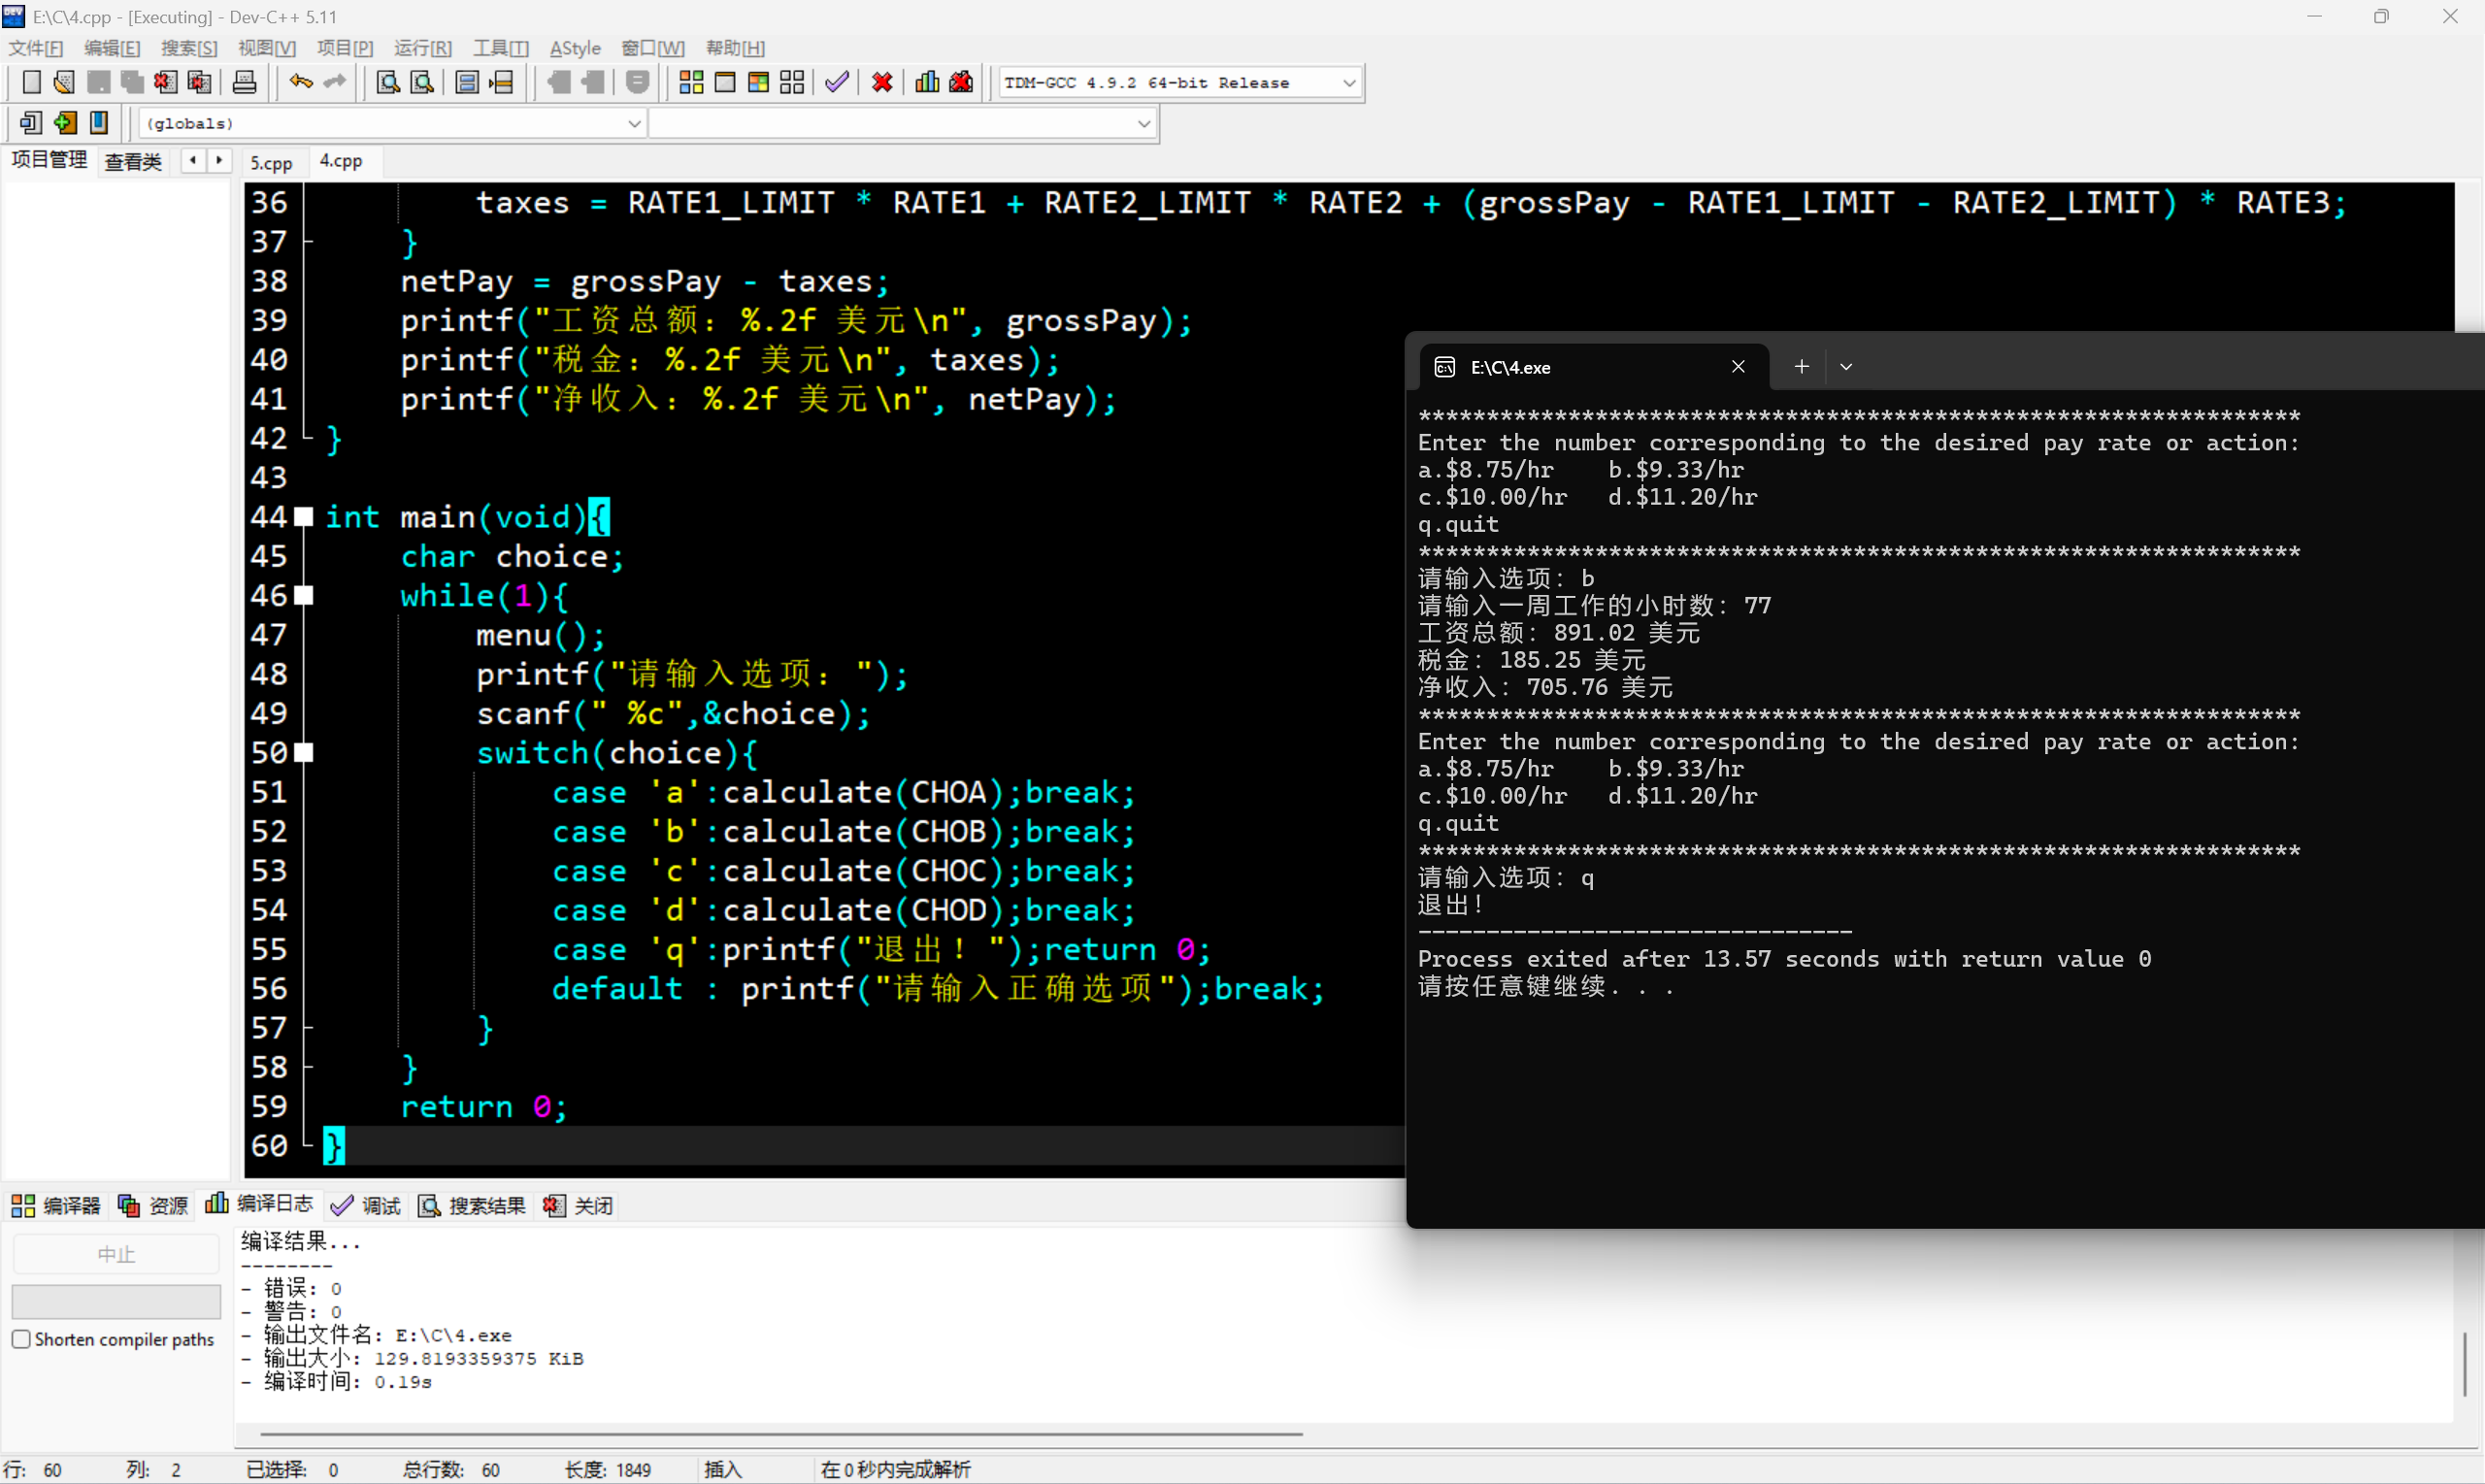
Task: Toggle Shorten compiler paths checkbox
Action: pyautogui.click(x=21, y=1339)
